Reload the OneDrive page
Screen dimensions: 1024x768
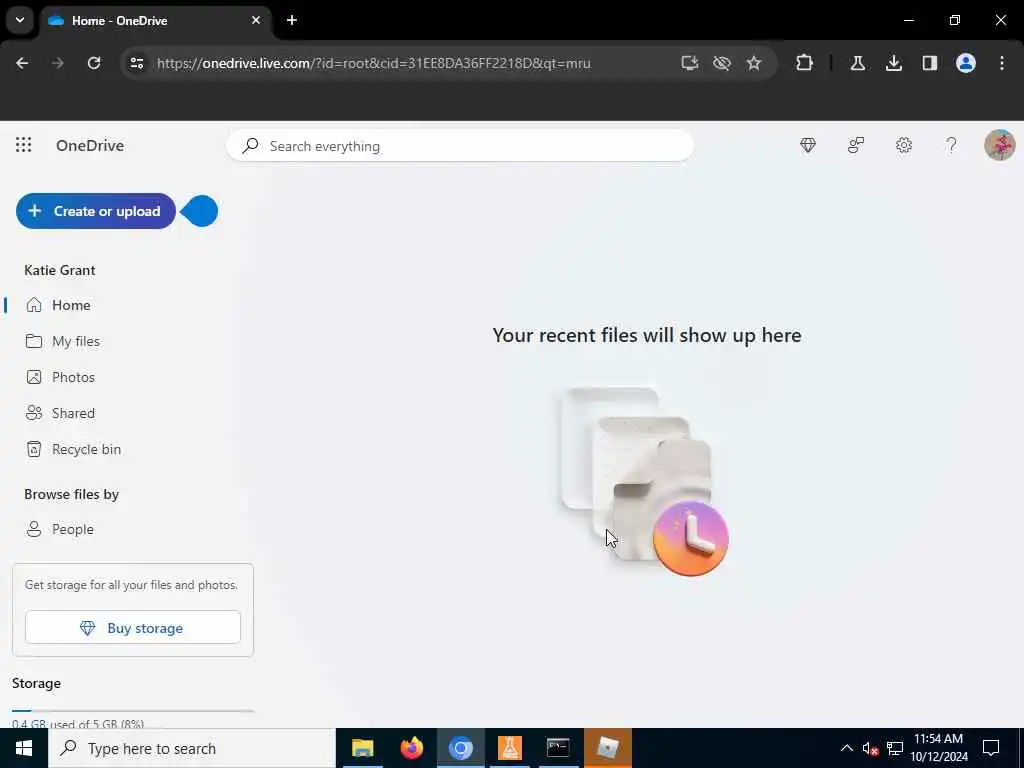click(94, 63)
